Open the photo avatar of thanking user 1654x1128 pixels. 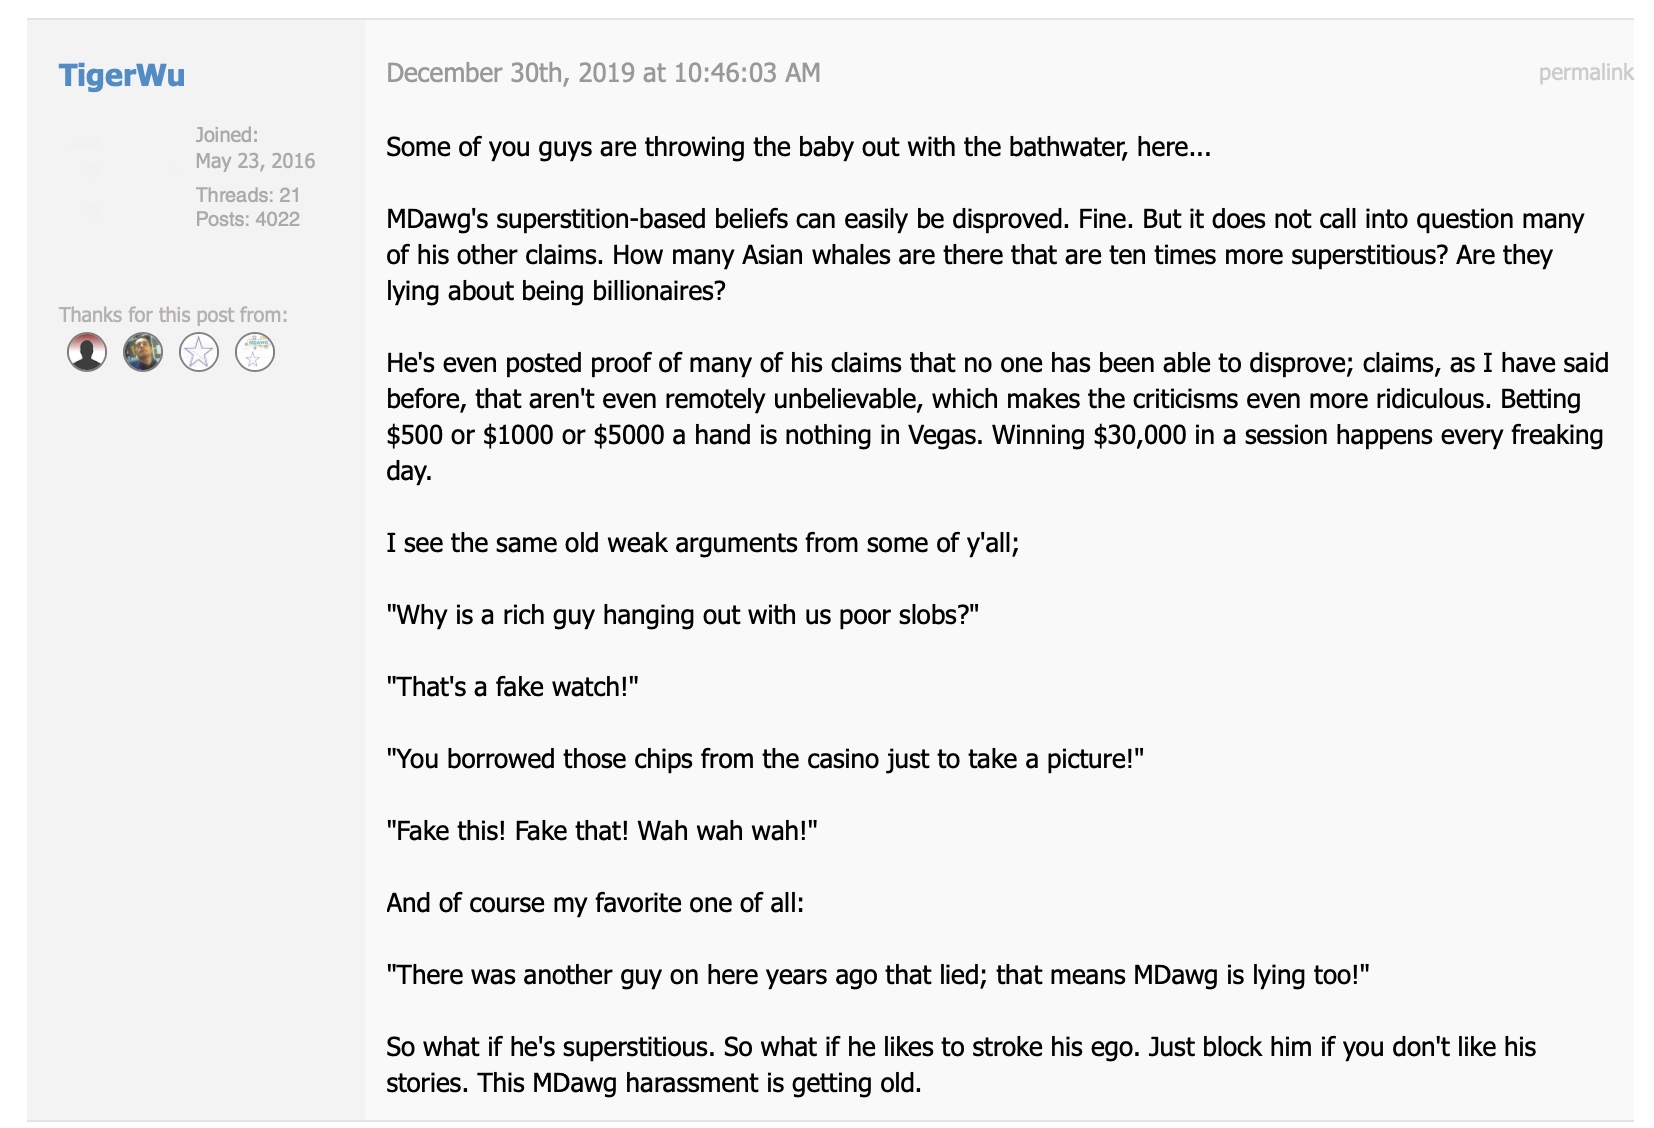tap(143, 352)
